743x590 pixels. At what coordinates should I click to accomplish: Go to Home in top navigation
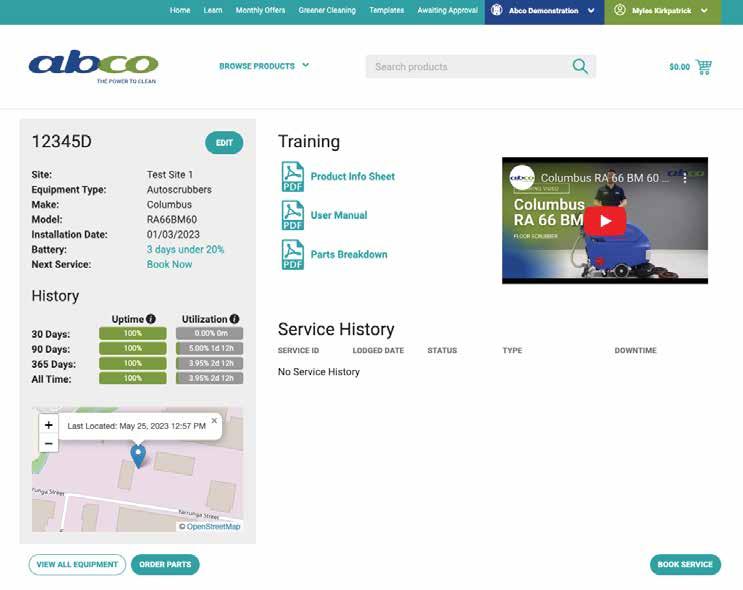coord(180,10)
